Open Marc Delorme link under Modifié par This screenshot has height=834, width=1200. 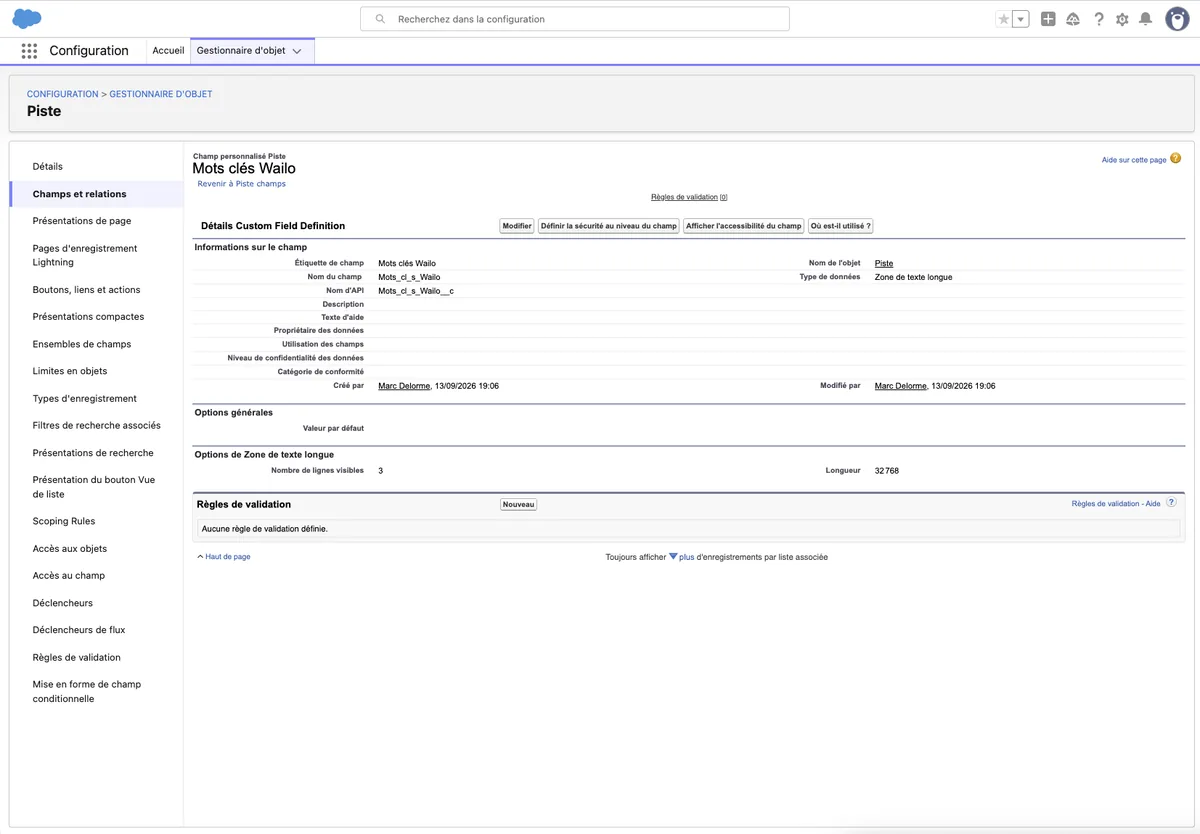[901, 386]
